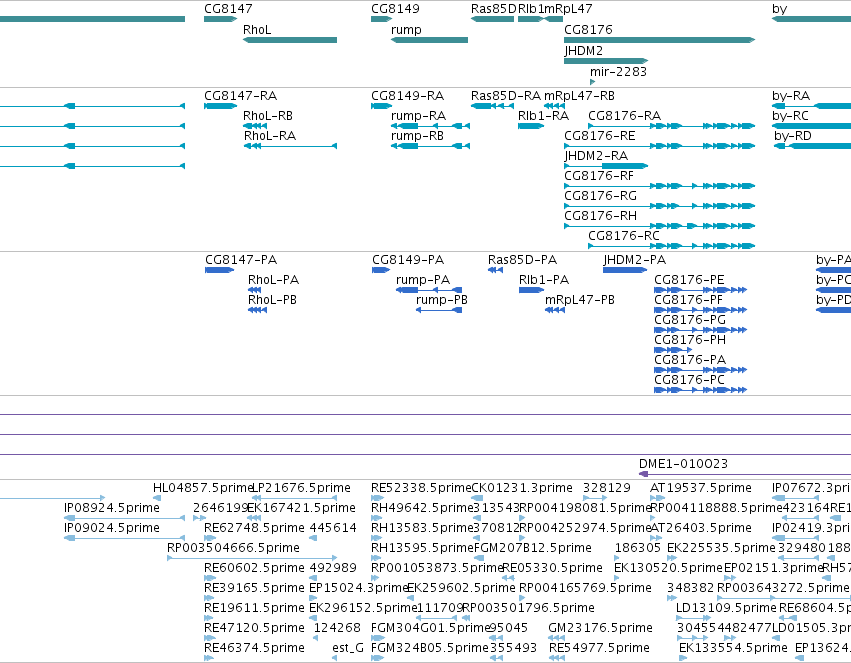
Task: Select protein CG8149-PA
Action: [381, 270]
